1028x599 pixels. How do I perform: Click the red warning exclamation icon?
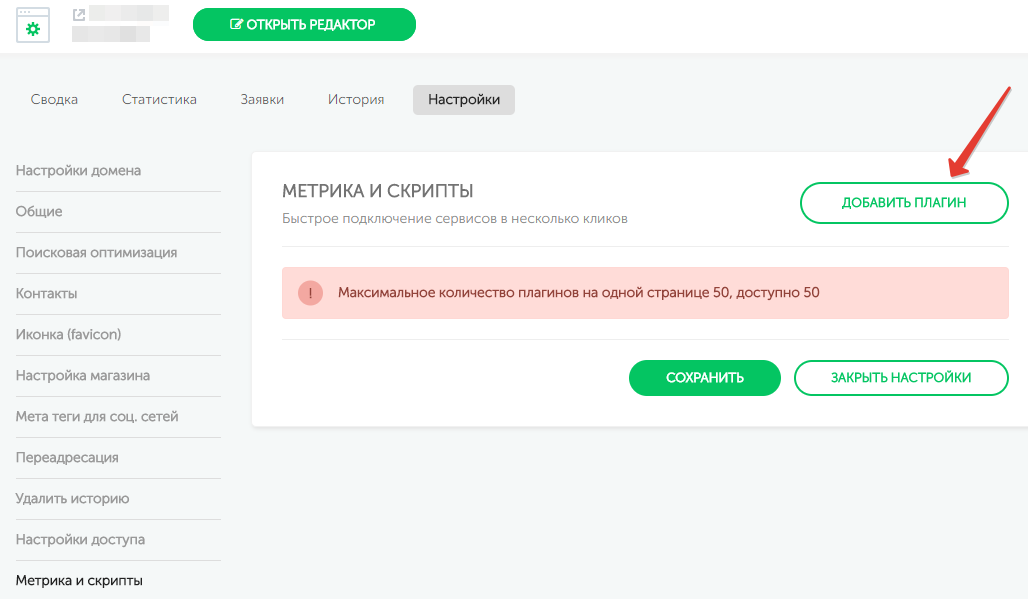pos(310,293)
